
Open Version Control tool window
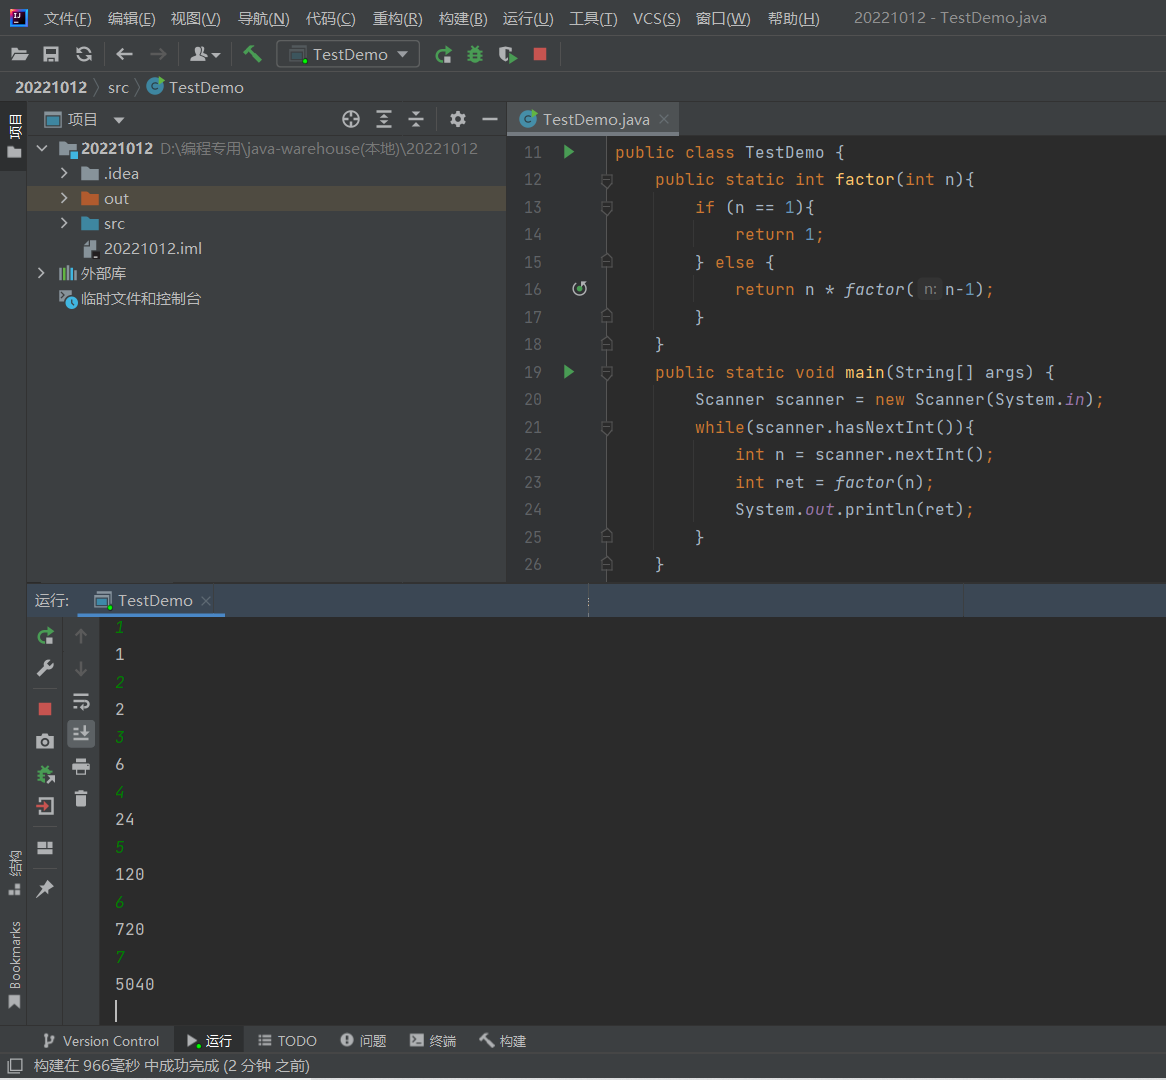point(100,1041)
